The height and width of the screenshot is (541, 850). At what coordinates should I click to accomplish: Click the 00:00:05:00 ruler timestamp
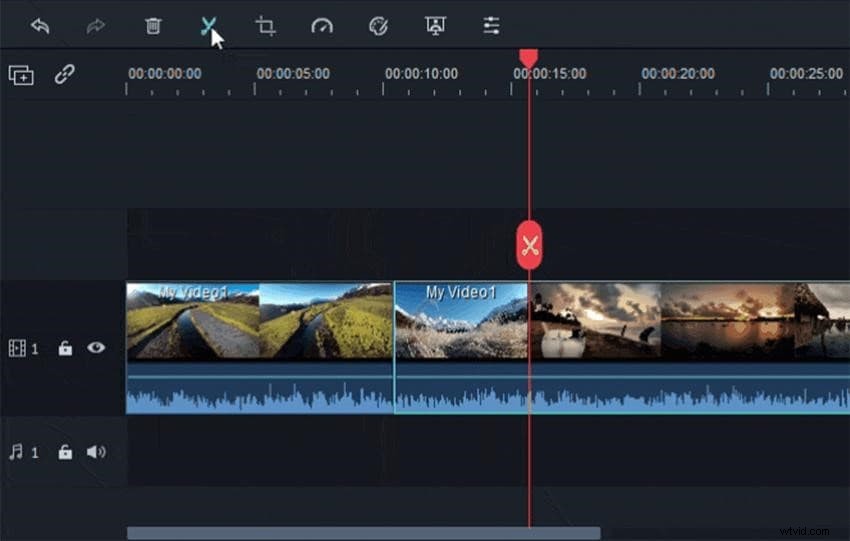click(x=293, y=73)
